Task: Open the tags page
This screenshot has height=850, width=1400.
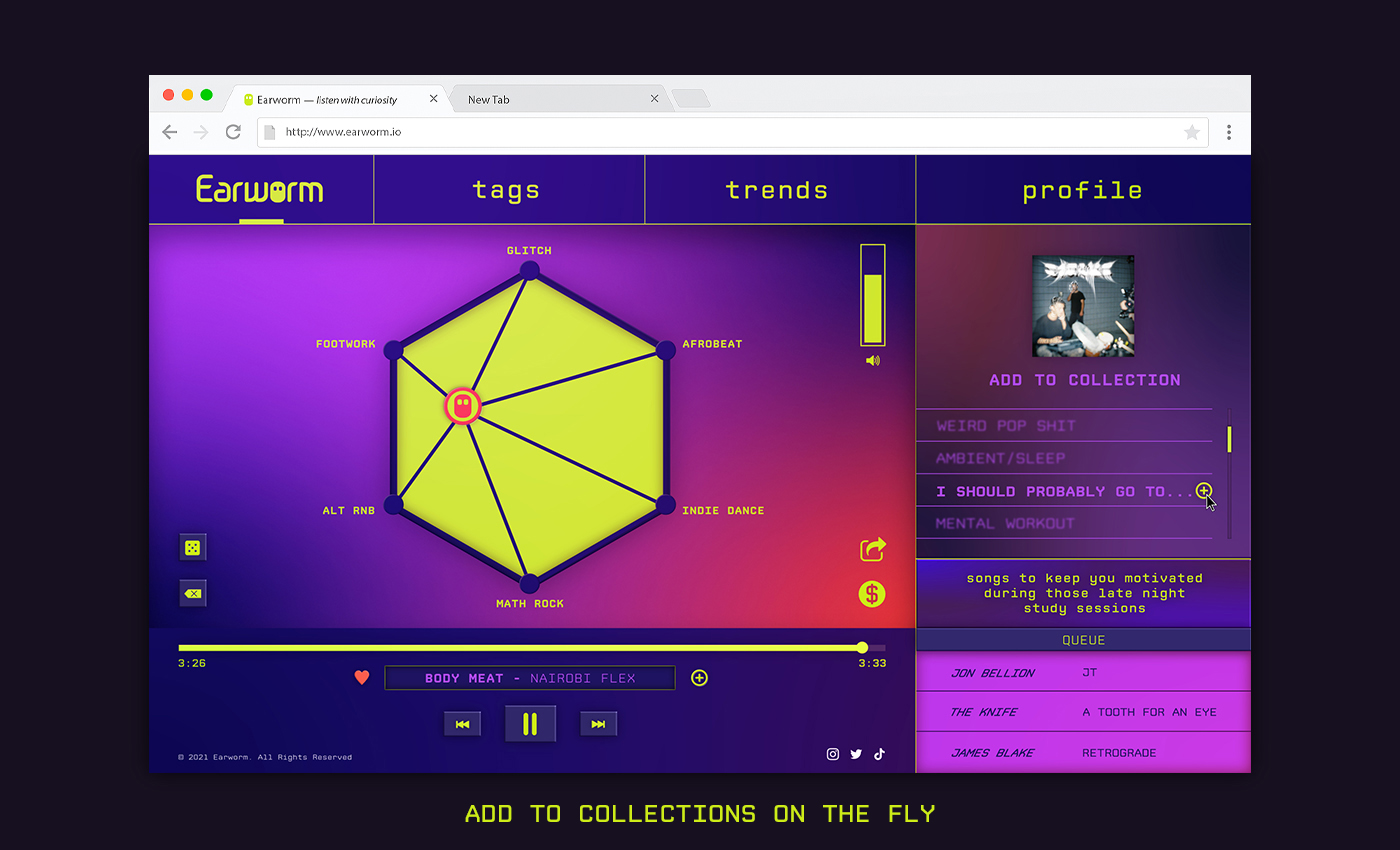Action: 507,190
